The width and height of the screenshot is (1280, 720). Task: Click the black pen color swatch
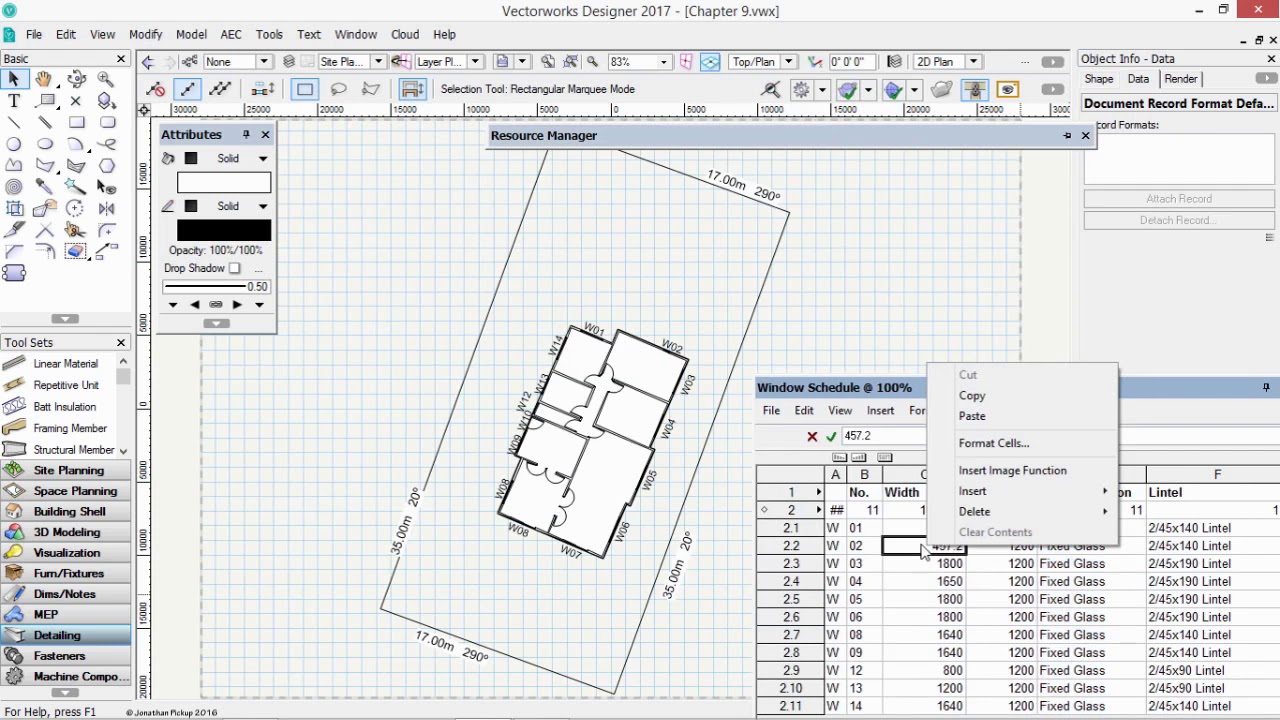pyautogui.click(x=224, y=231)
